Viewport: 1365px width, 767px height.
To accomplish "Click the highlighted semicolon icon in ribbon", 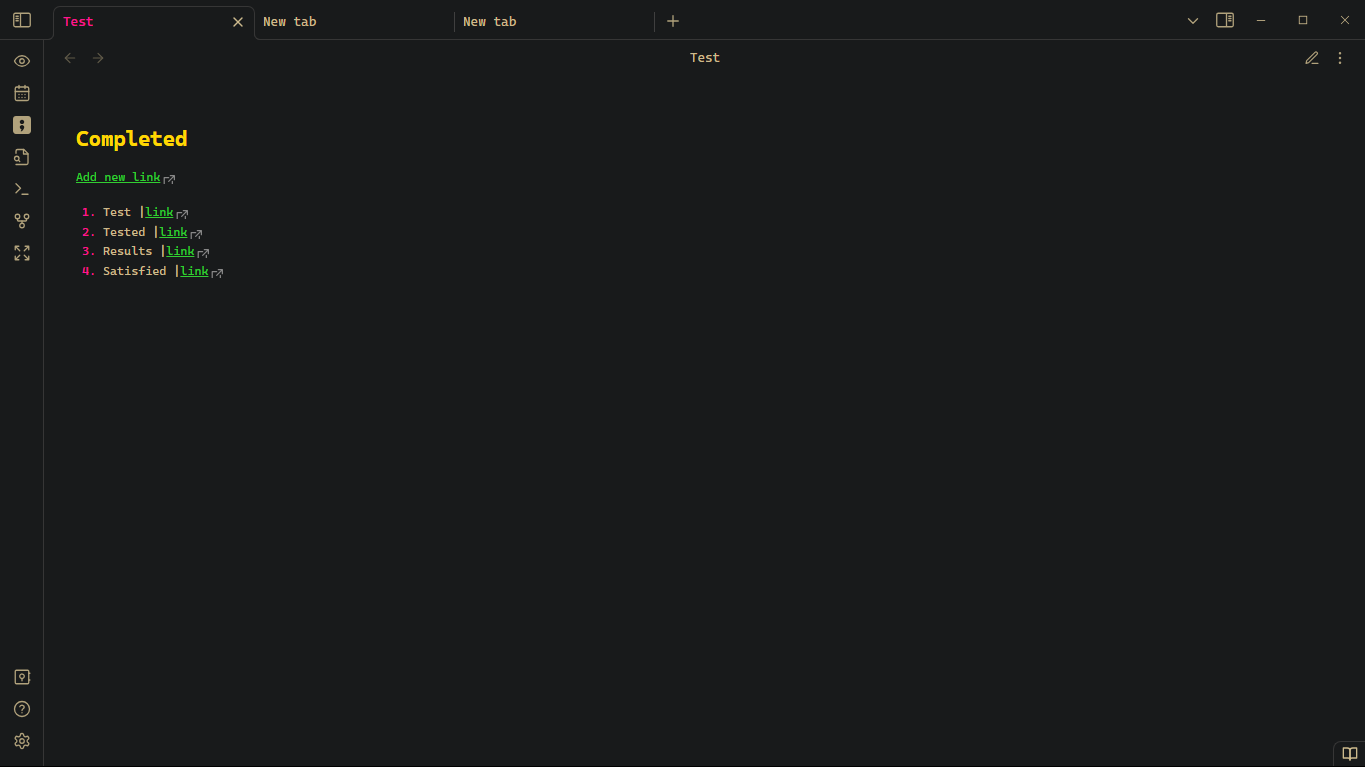I will [22, 125].
